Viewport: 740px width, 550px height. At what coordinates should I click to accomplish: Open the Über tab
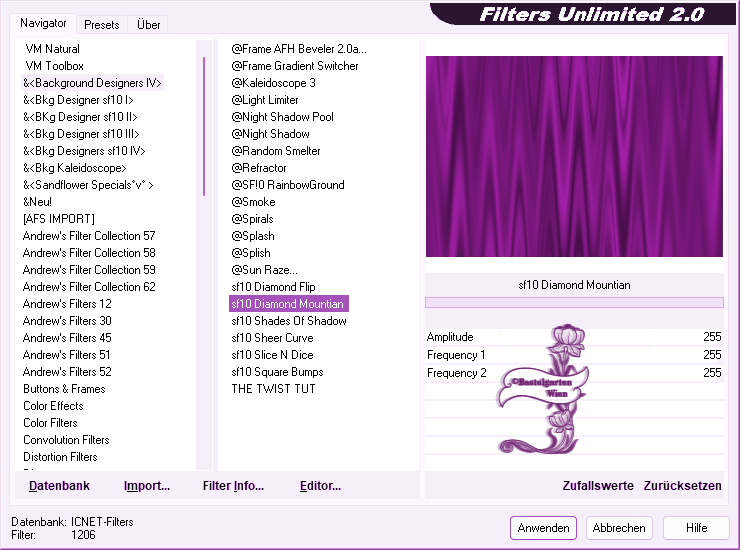click(x=148, y=25)
